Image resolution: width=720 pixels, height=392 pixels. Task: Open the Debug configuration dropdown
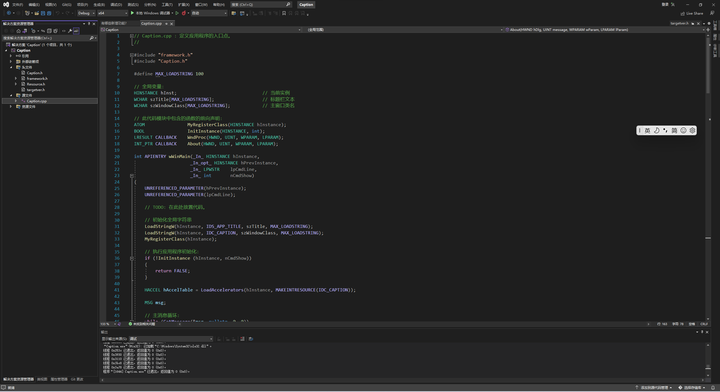click(x=86, y=13)
